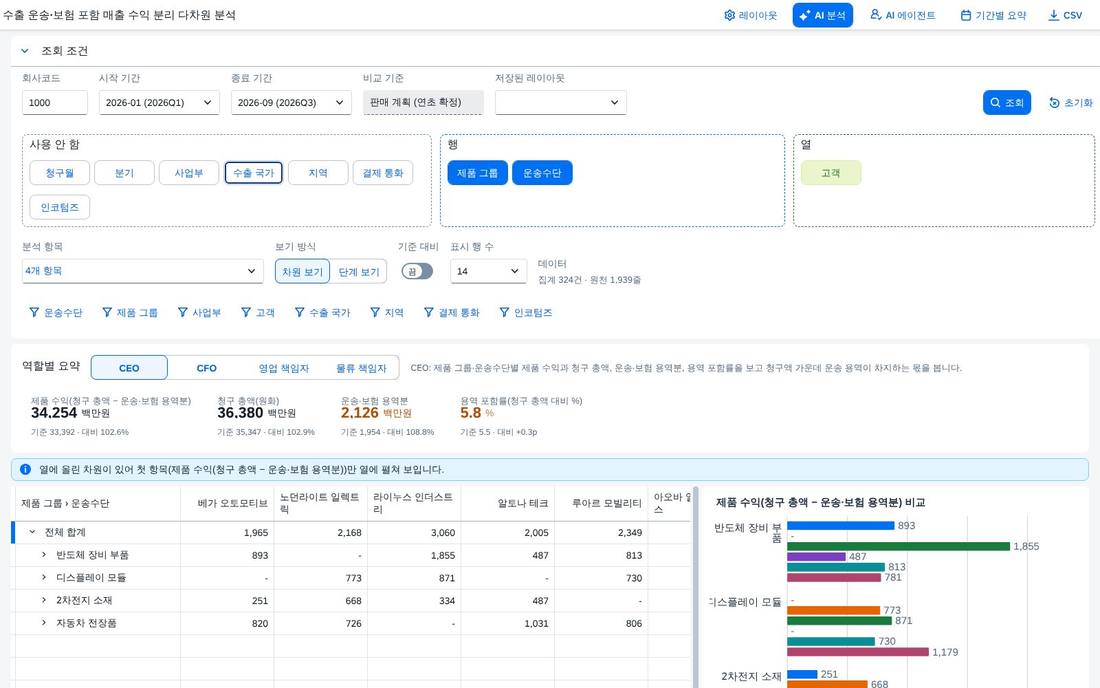This screenshot has width=1100, height=688.
Task: Expand the 2차전지 소재 row
Action: (x=43, y=600)
